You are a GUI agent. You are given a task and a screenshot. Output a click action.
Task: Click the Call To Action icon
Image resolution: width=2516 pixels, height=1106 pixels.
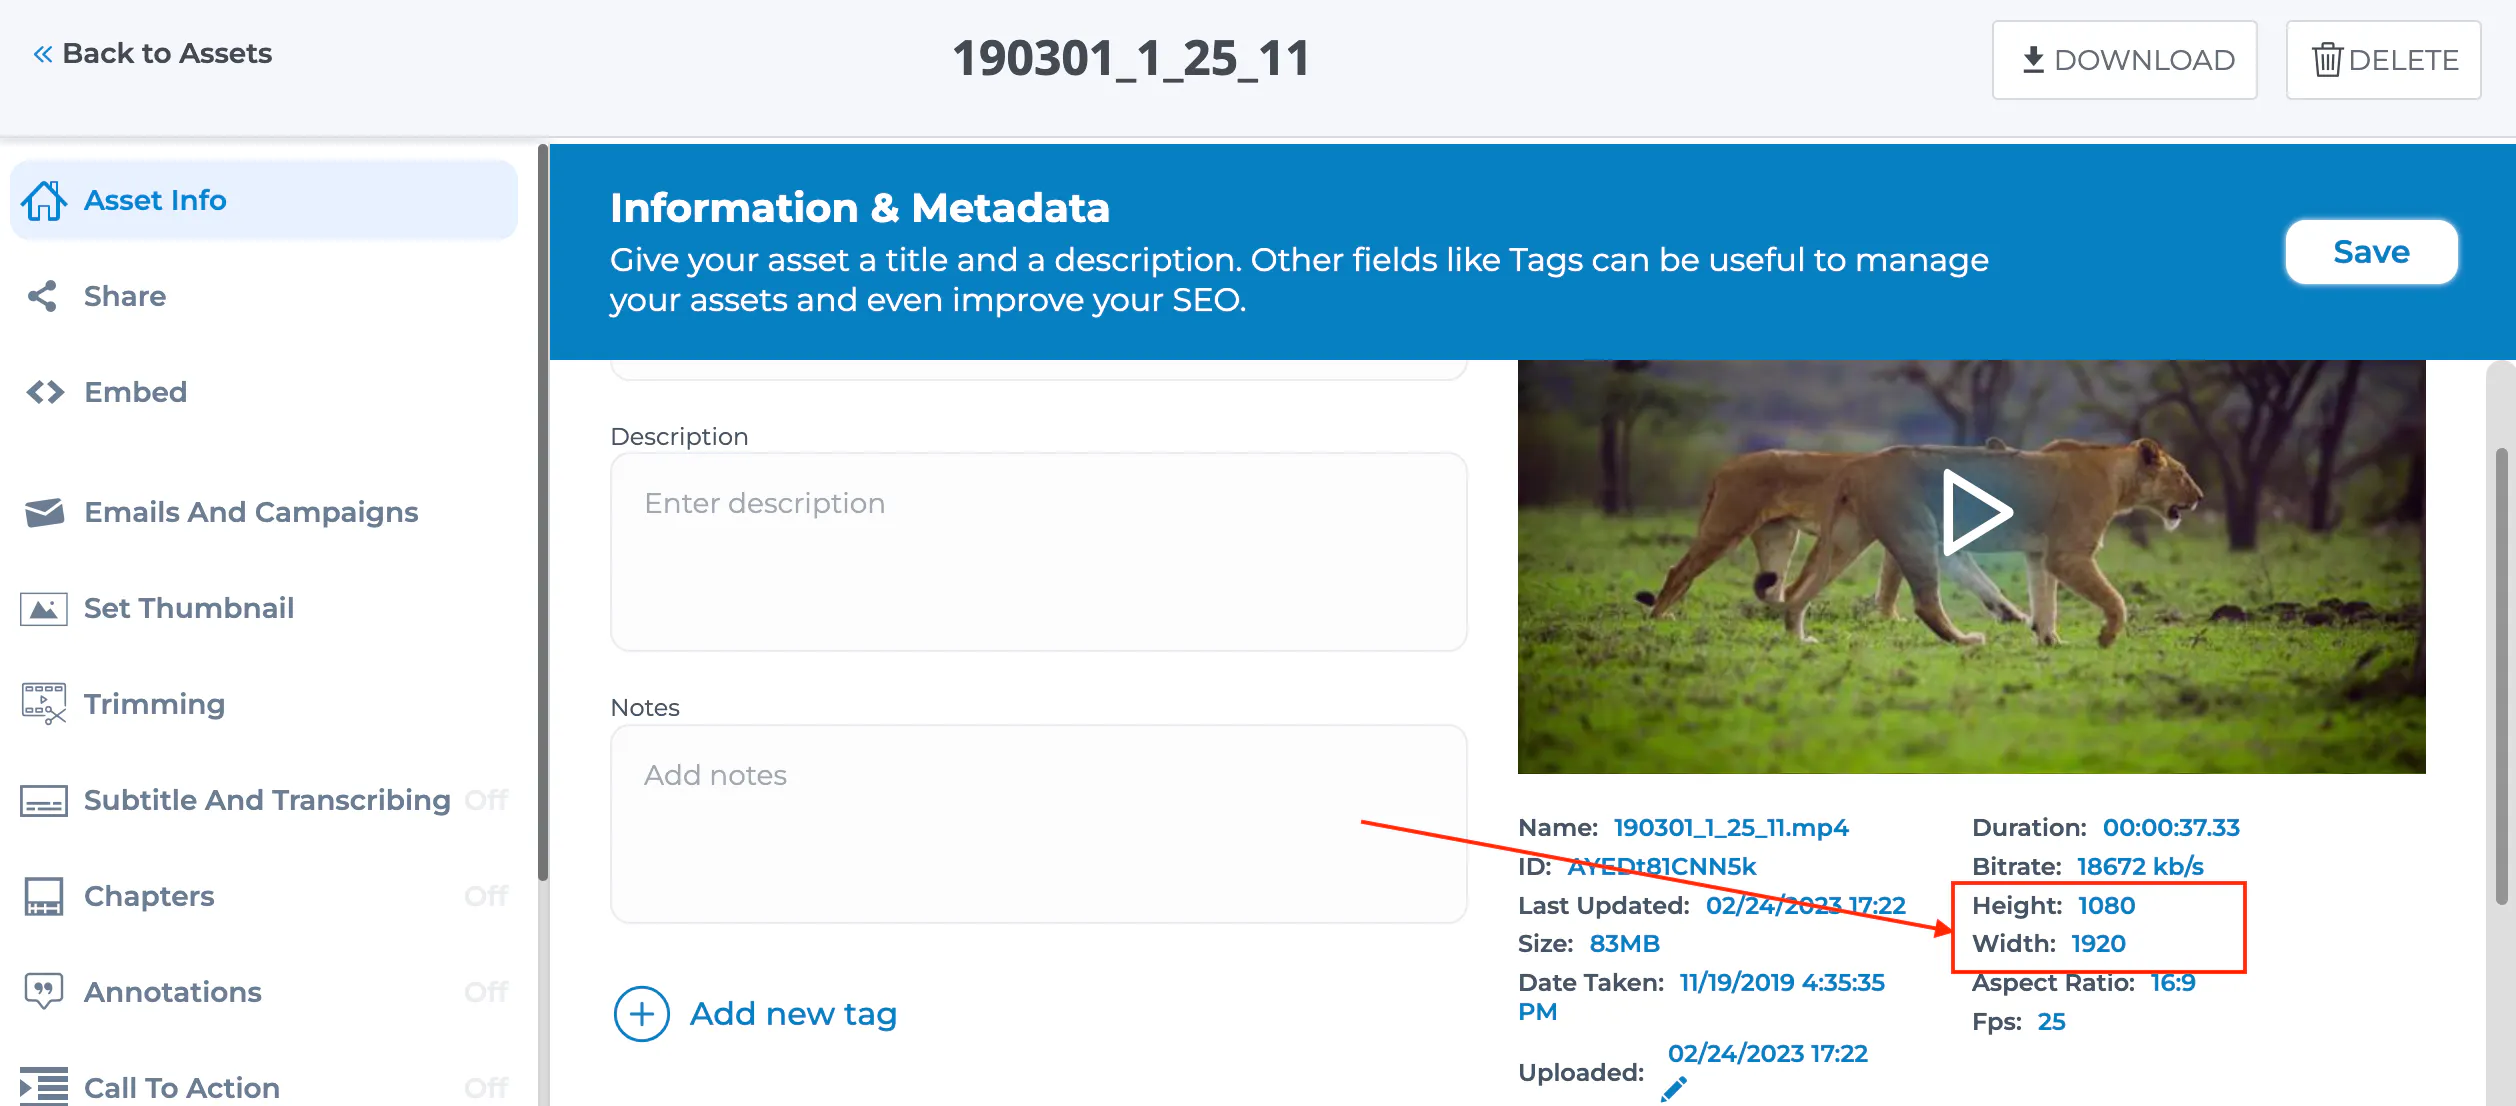(44, 1086)
